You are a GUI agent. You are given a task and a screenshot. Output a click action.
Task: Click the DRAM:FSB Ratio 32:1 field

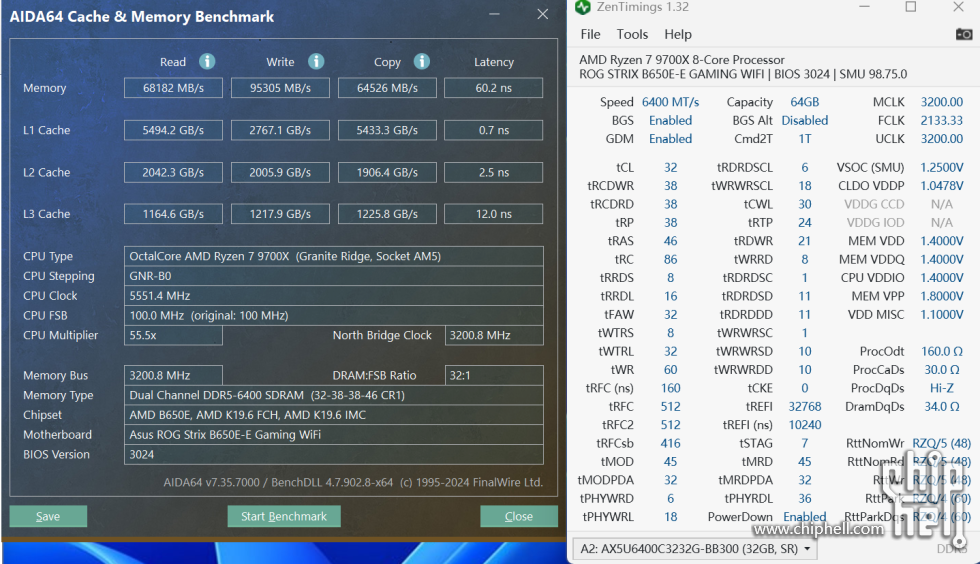click(494, 375)
